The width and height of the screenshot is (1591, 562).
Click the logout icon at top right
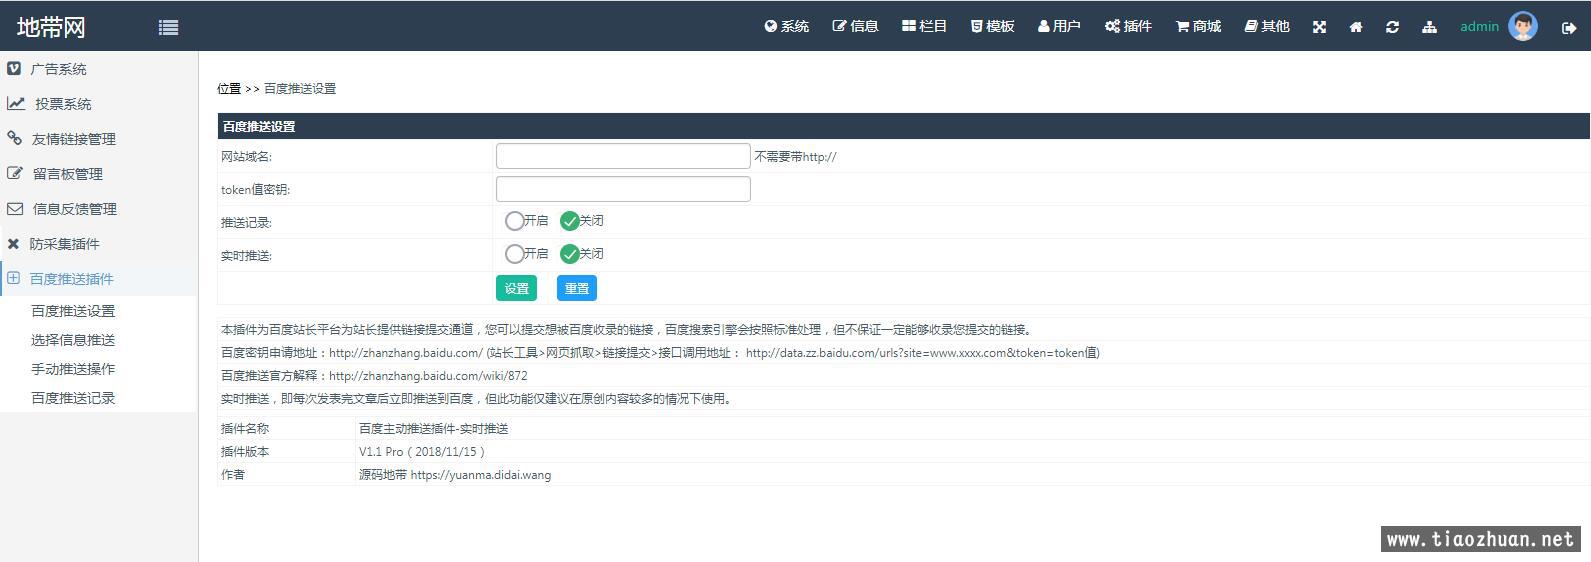pos(1568,28)
